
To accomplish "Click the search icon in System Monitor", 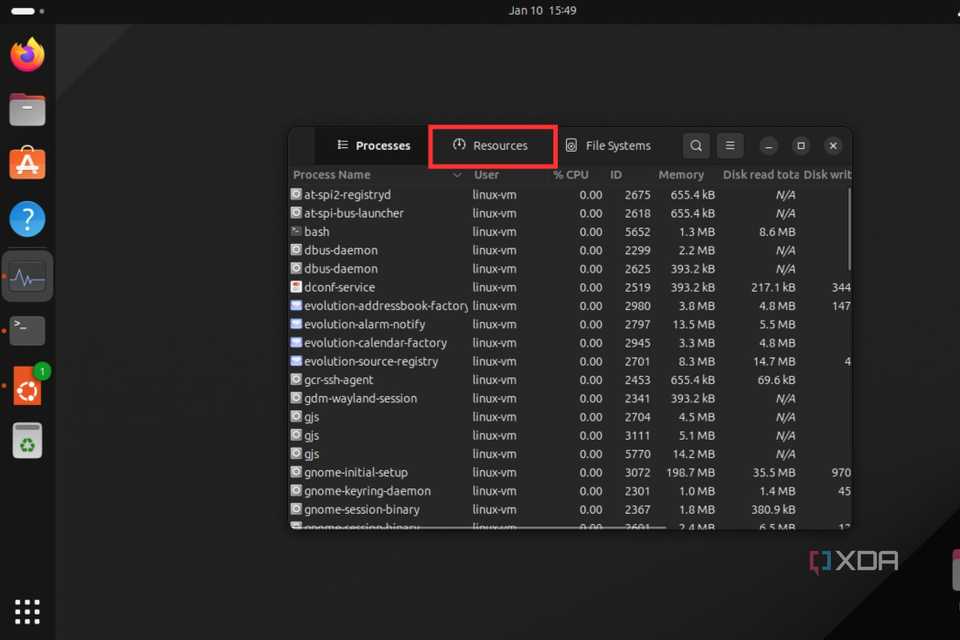I will pos(695,145).
